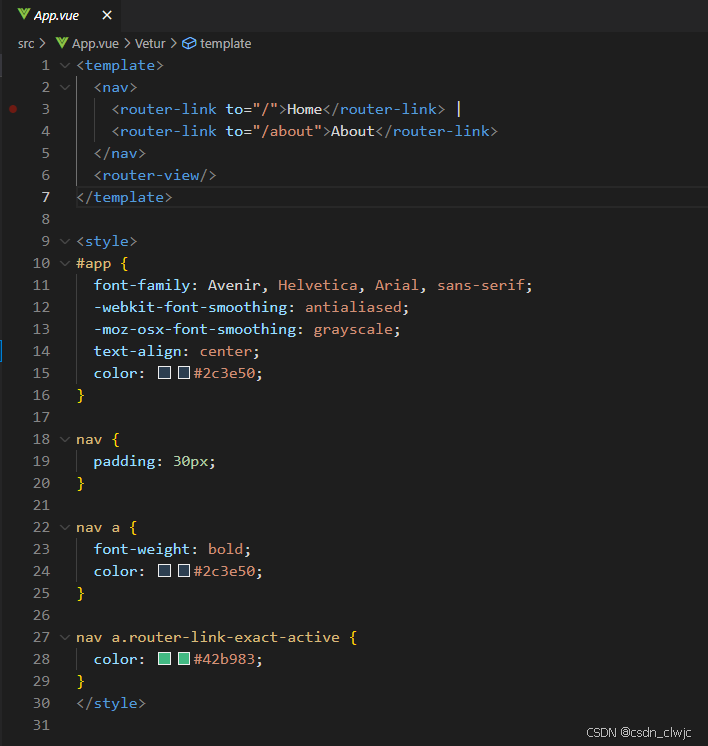The image size is (708, 746).
Task: Click the template breadcrumb label
Action: point(226,44)
